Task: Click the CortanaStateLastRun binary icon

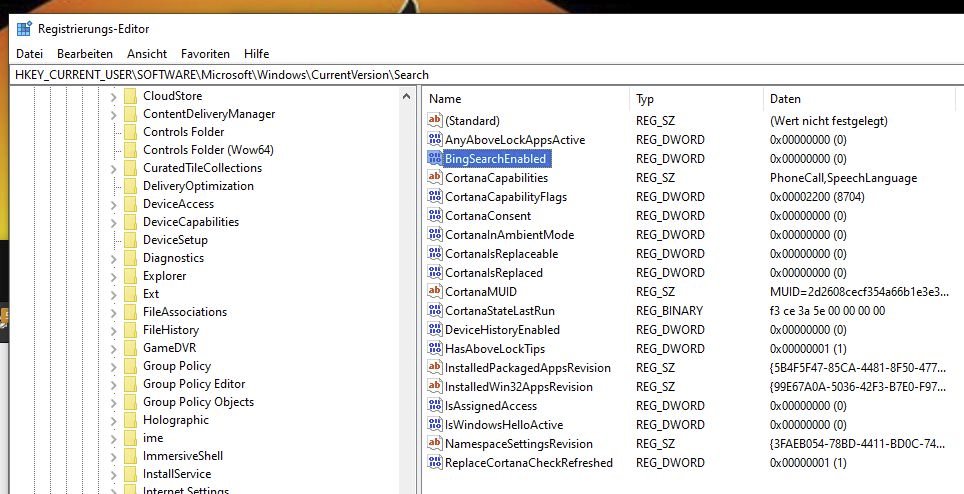Action: (435, 311)
